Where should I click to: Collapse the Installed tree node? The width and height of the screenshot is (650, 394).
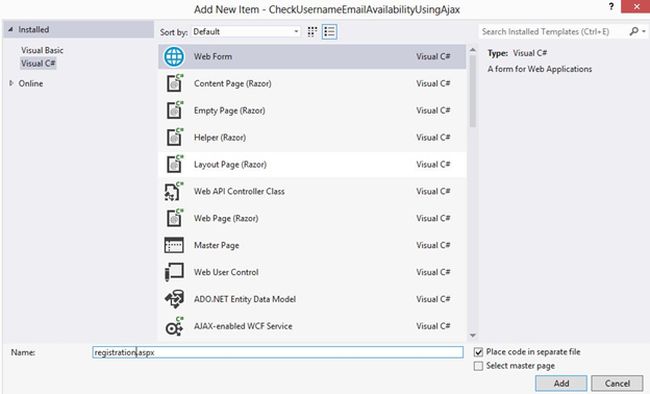(x=10, y=29)
